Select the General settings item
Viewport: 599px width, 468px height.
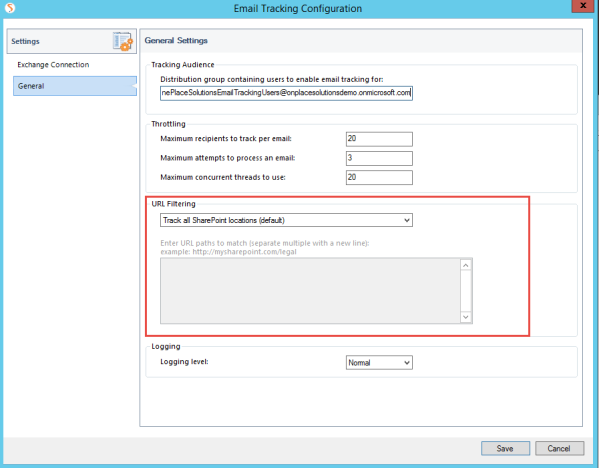[x=75, y=86]
